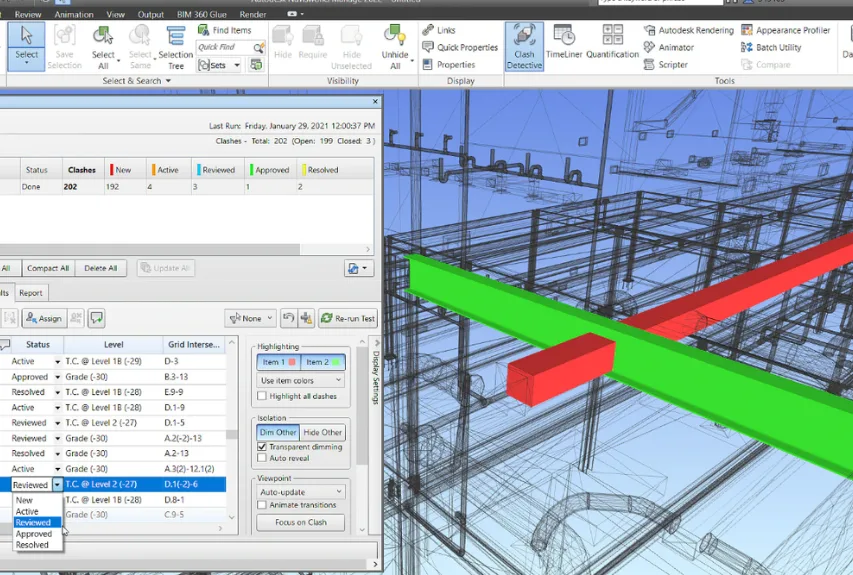The width and height of the screenshot is (853, 575).
Task: Open the BIM 360 Glue tab
Action: coord(201,15)
